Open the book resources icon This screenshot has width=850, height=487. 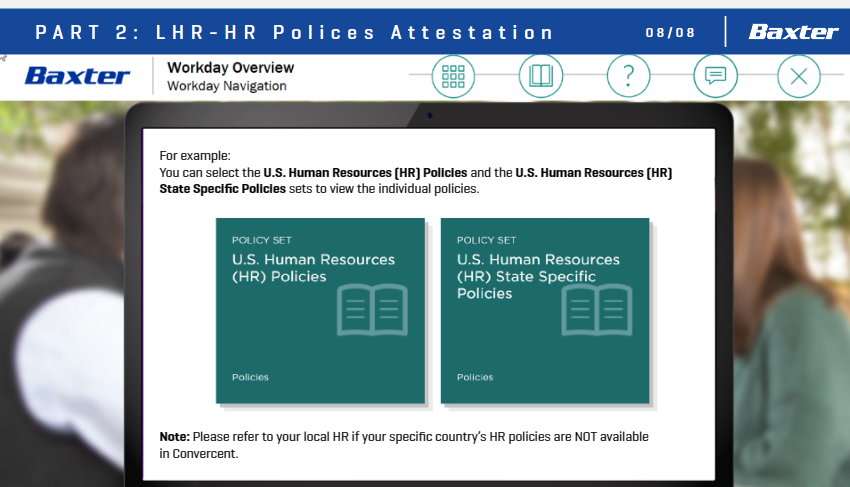click(540, 76)
